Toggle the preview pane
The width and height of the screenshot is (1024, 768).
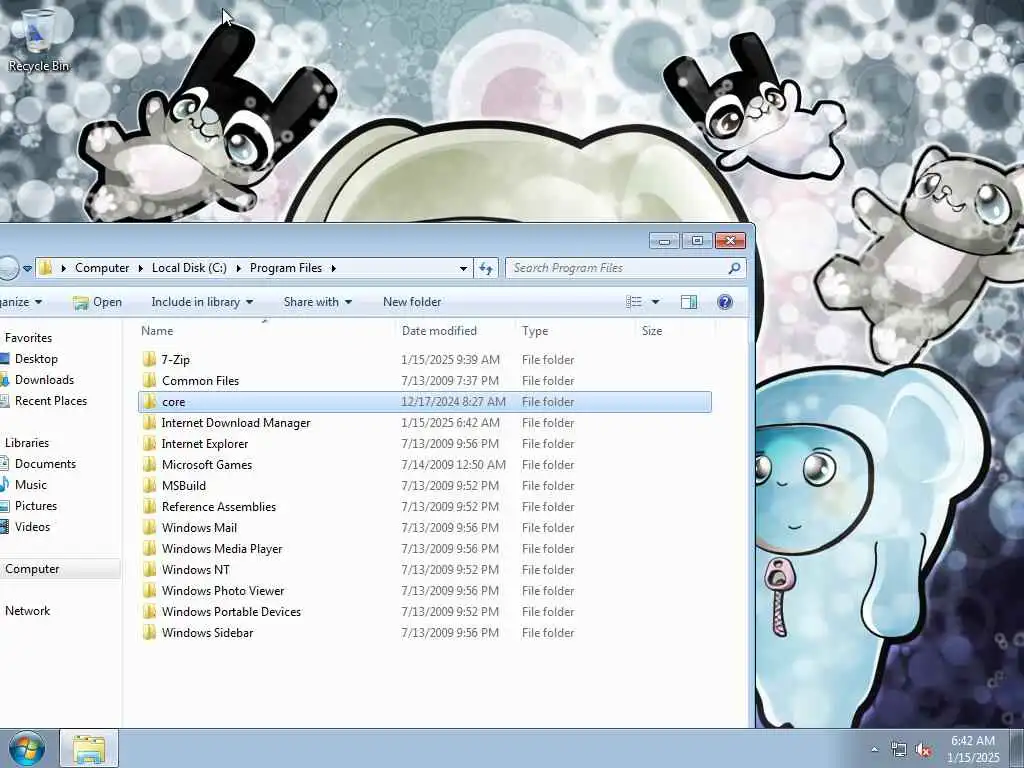pos(689,302)
